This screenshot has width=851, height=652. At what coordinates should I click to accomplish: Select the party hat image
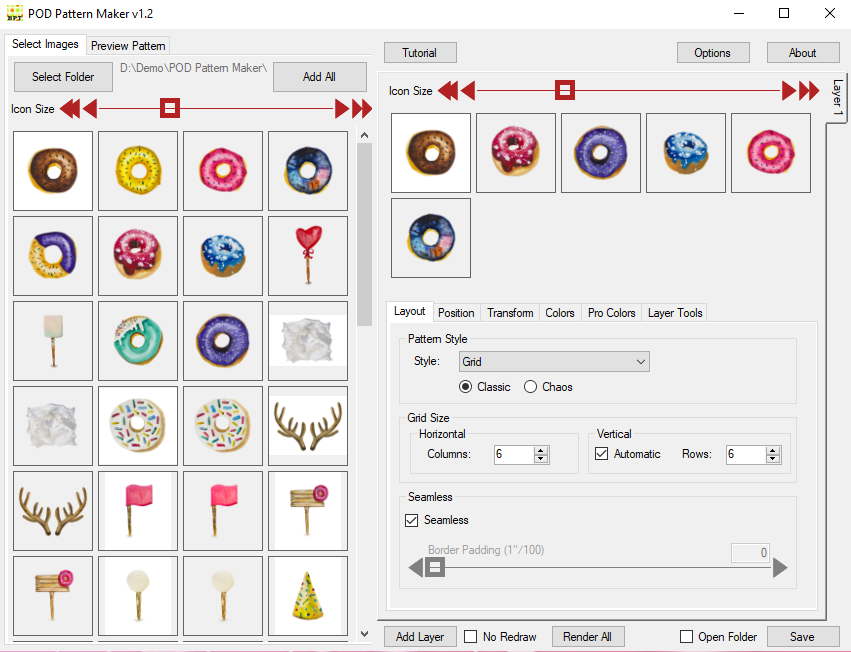308,596
